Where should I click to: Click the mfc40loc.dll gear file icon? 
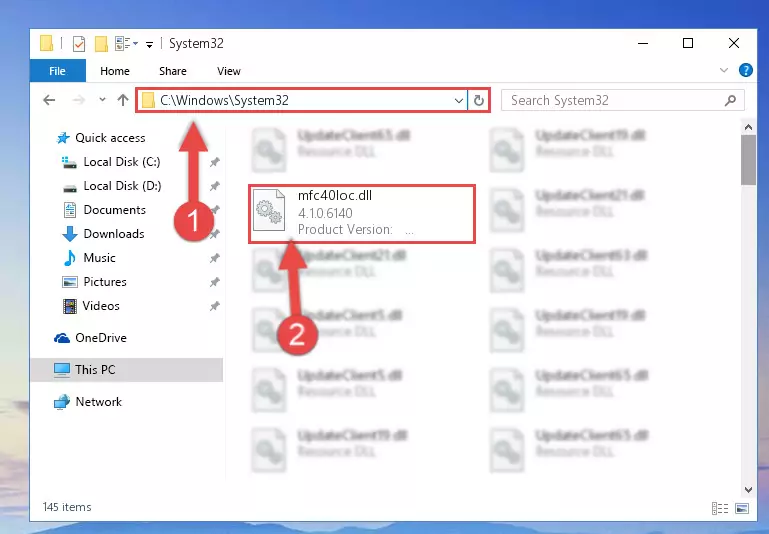pyautogui.click(x=269, y=210)
